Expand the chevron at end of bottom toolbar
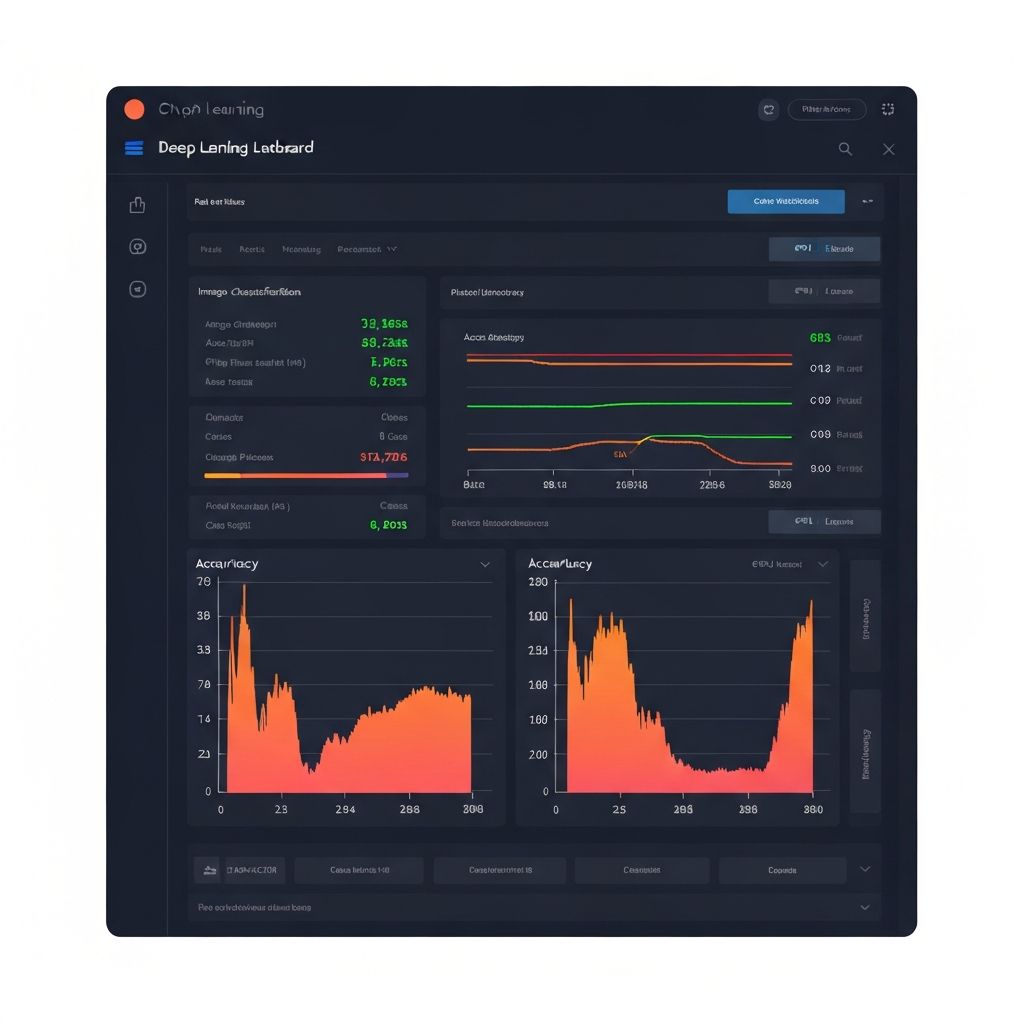 (x=865, y=870)
